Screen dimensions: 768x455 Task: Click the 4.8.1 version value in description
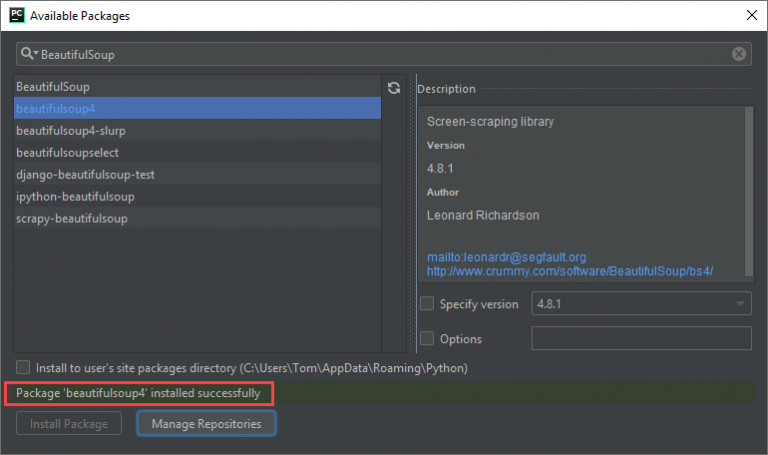tap(440, 168)
